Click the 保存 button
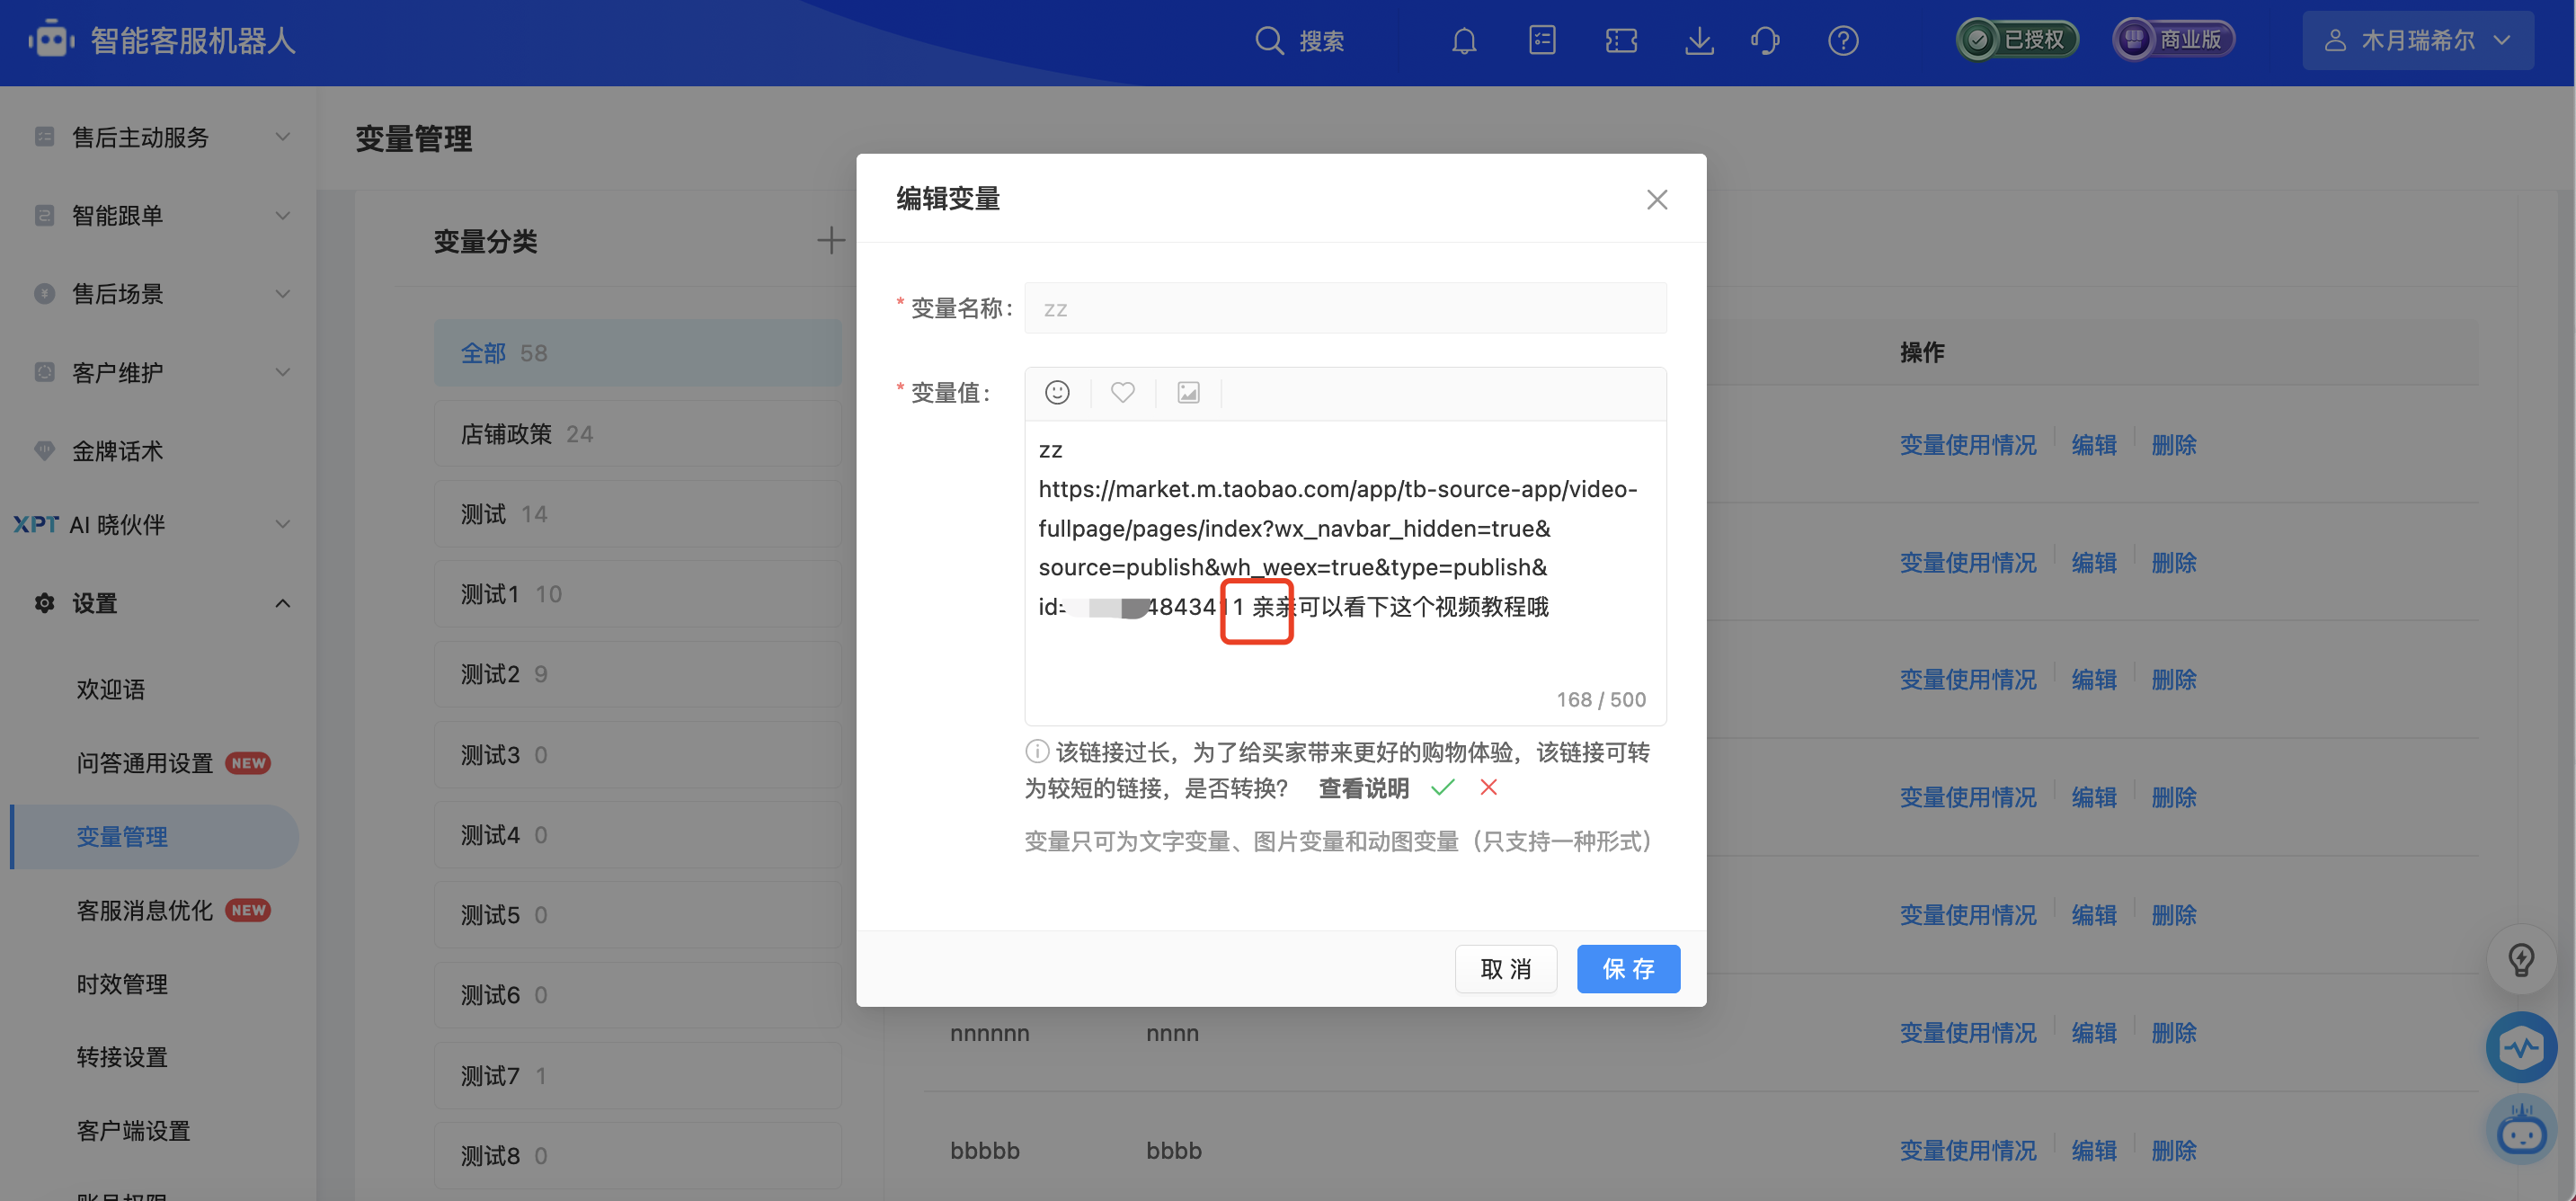The width and height of the screenshot is (2576, 1201). (x=1628, y=969)
